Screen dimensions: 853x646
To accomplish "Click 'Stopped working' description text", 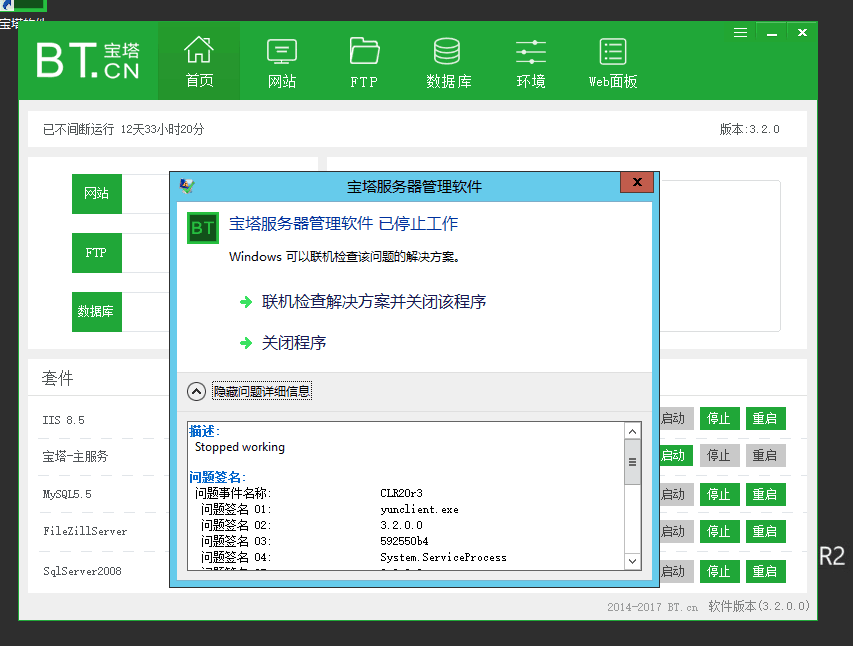I will (x=240, y=447).
